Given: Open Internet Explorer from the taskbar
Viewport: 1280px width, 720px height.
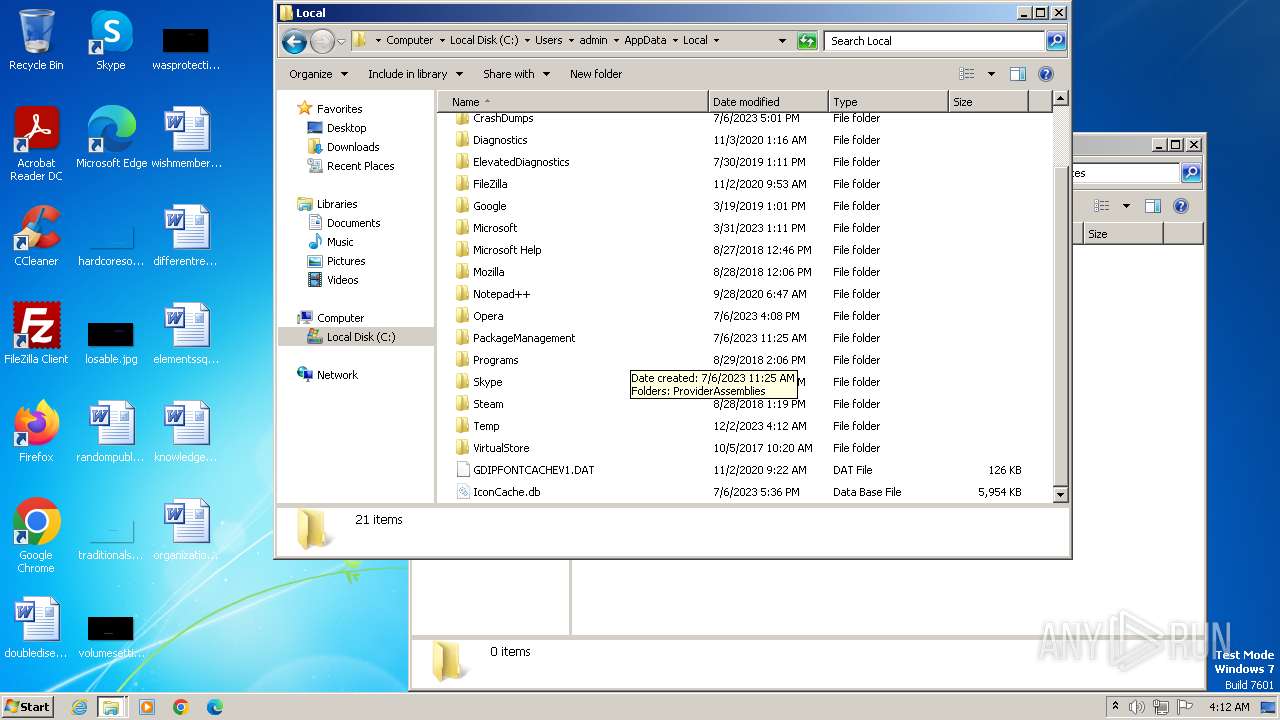Looking at the screenshot, I should tap(79, 707).
